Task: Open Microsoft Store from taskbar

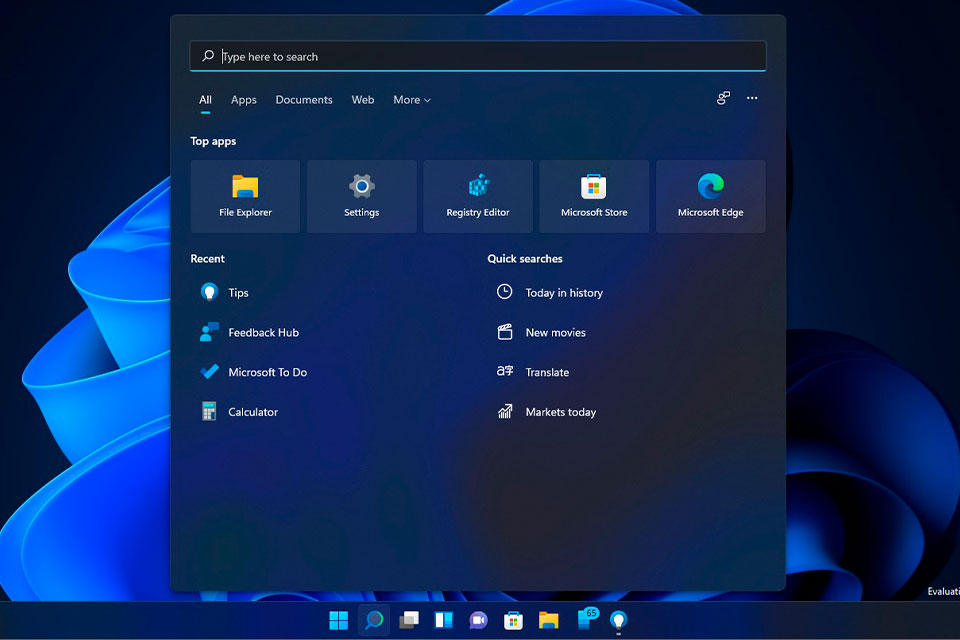Action: click(513, 620)
